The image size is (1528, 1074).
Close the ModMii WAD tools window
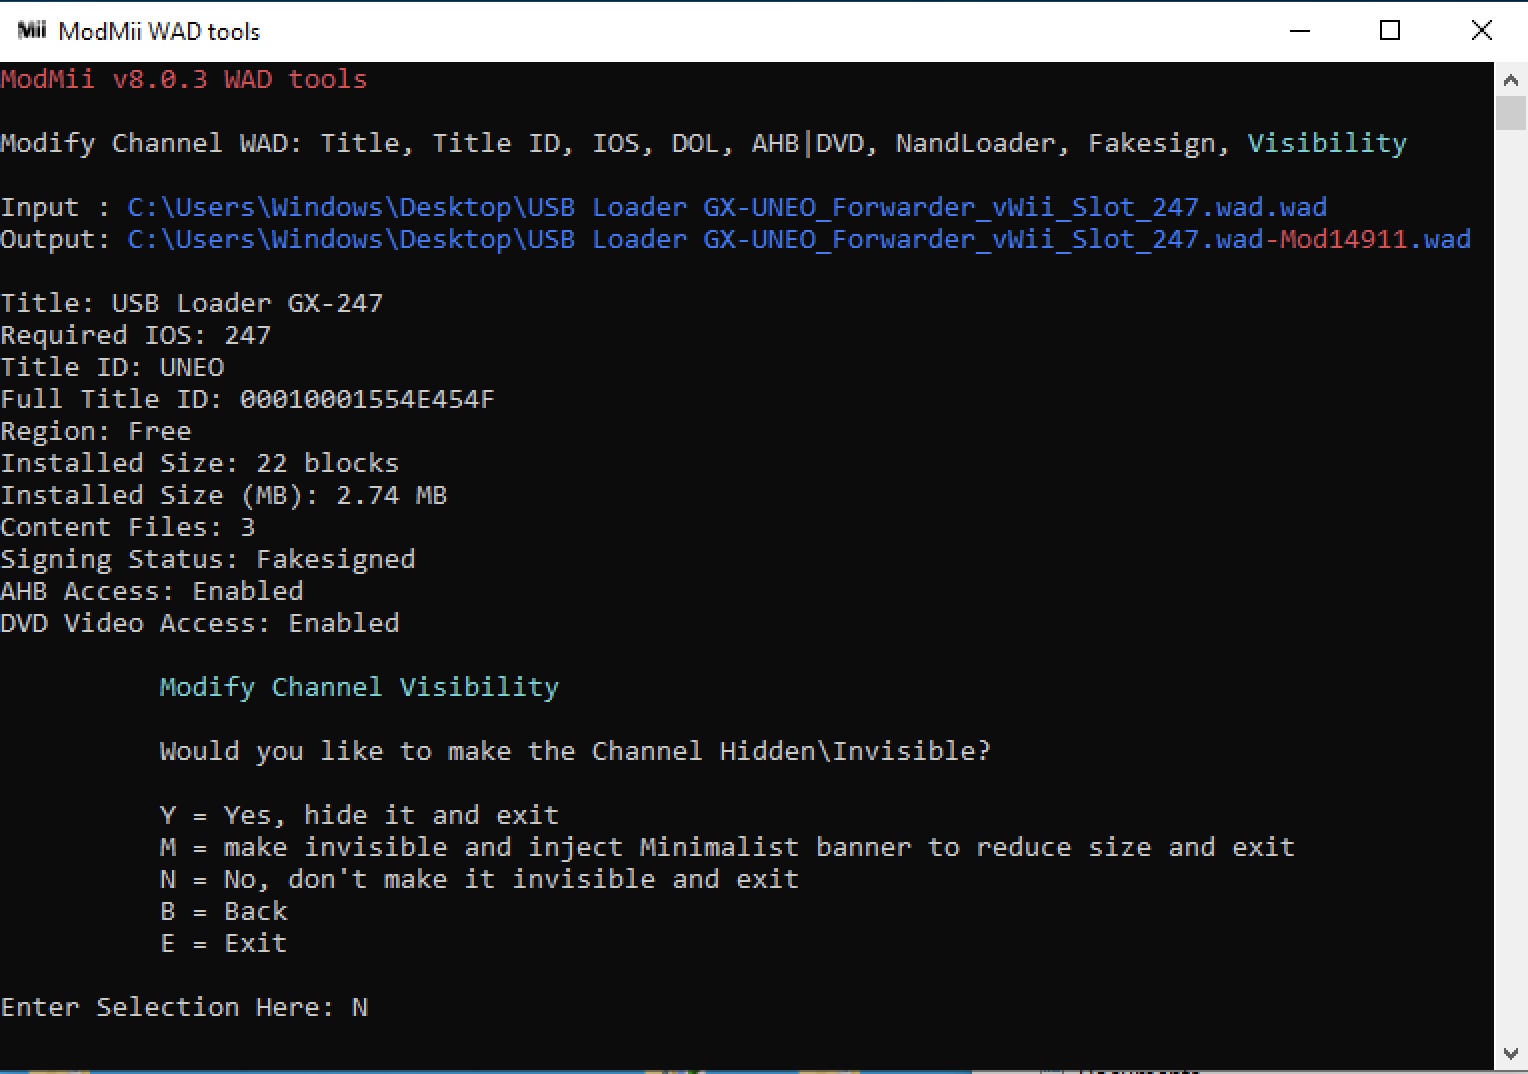tap(1482, 31)
